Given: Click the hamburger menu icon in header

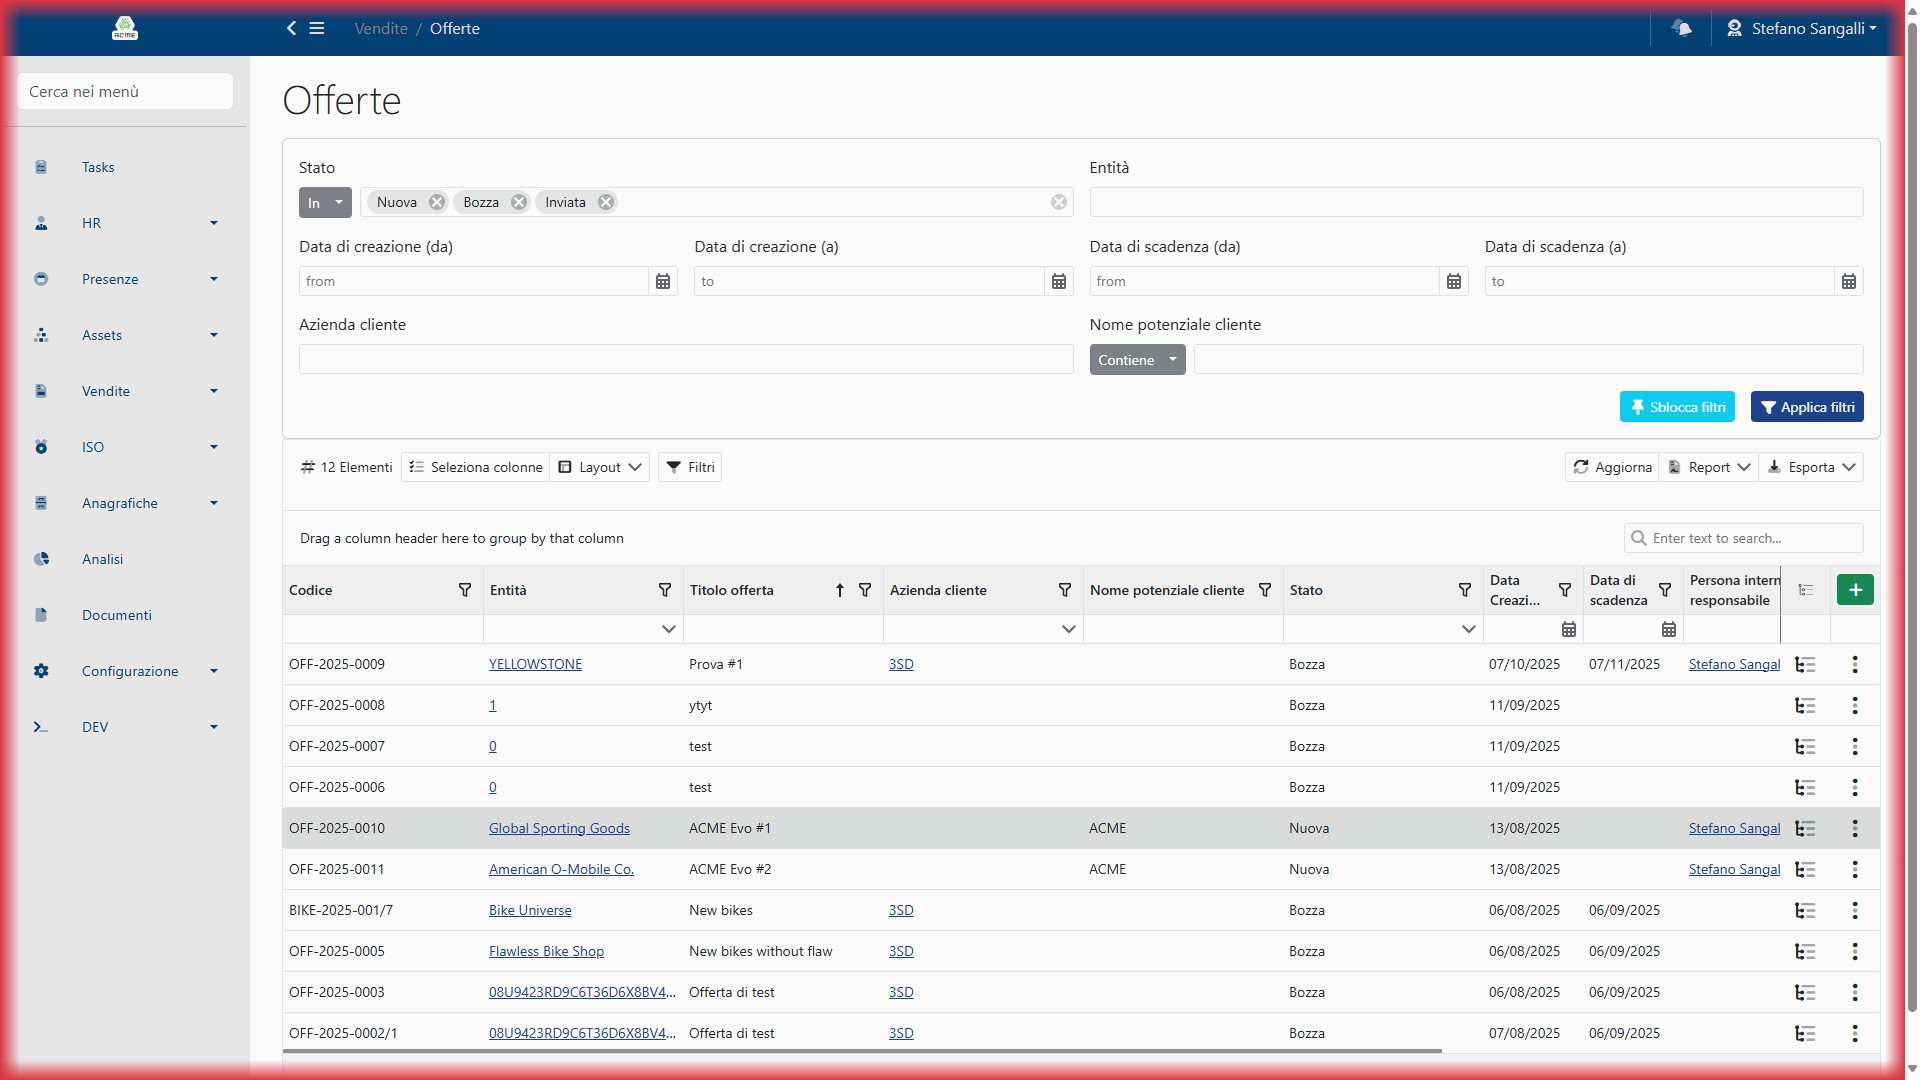Looking at the screenshot, I should (317, 28).
